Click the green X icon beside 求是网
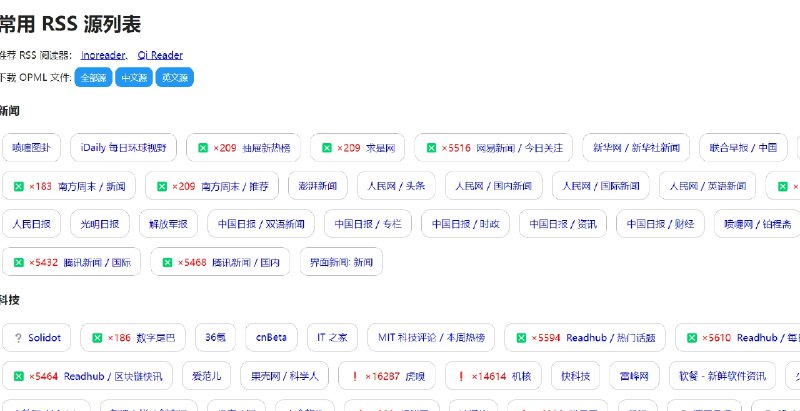 click(327, 148)
